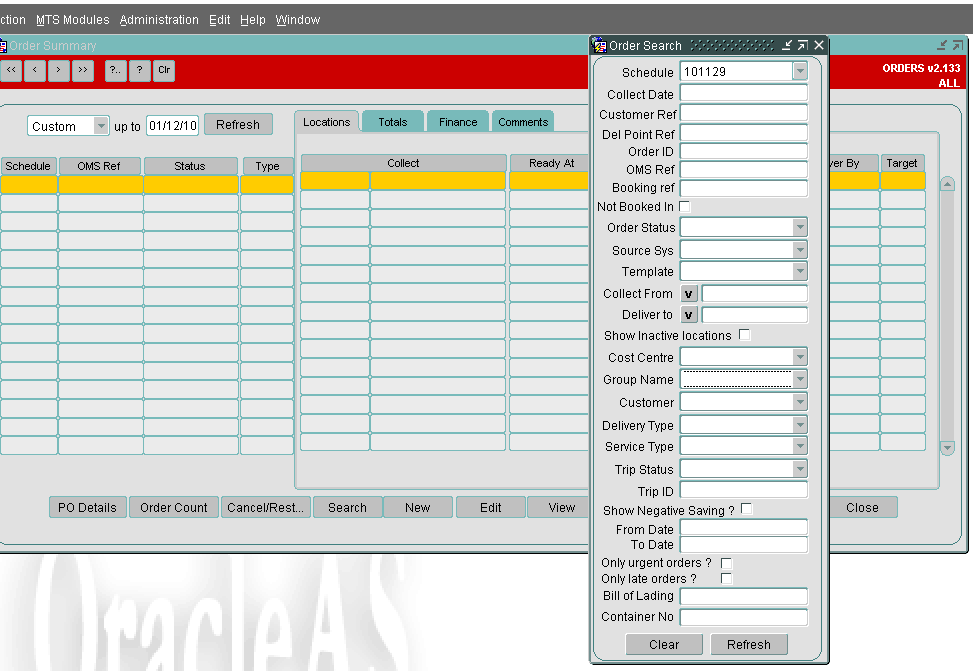Open the Deliver to lookup V button
This screenshot has width=973, height=671.
(689, 315)
